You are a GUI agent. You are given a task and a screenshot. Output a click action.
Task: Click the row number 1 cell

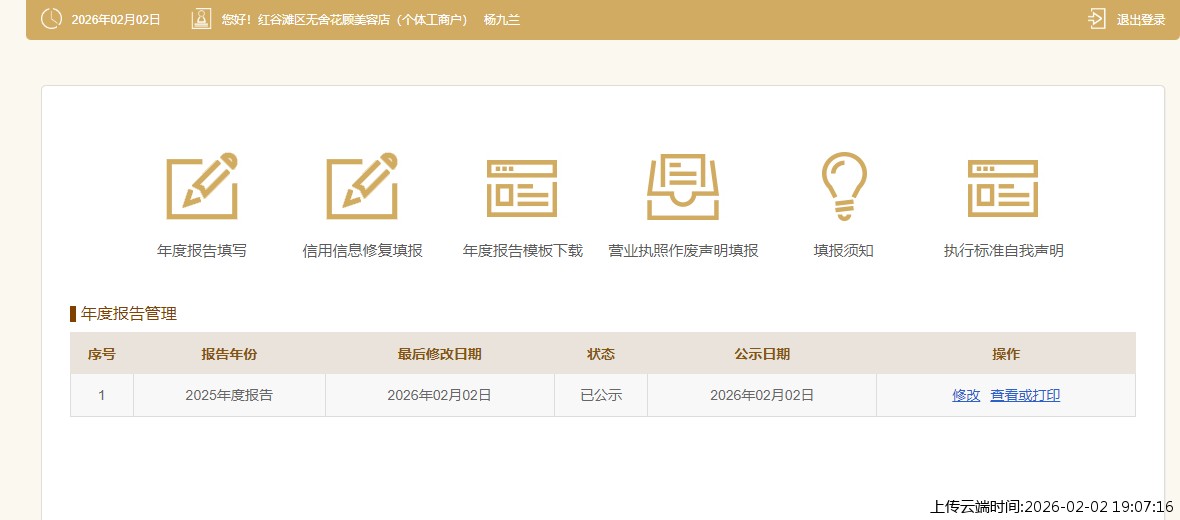[x=102, y=395]
